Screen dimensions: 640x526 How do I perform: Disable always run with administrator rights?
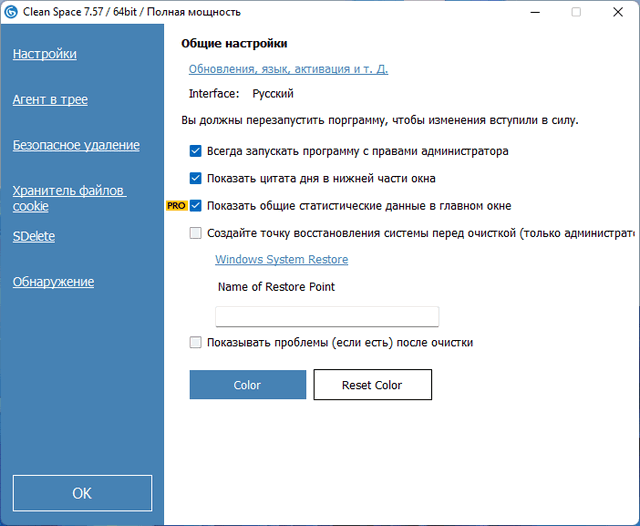pyautogui.click(x=196, y=152)
